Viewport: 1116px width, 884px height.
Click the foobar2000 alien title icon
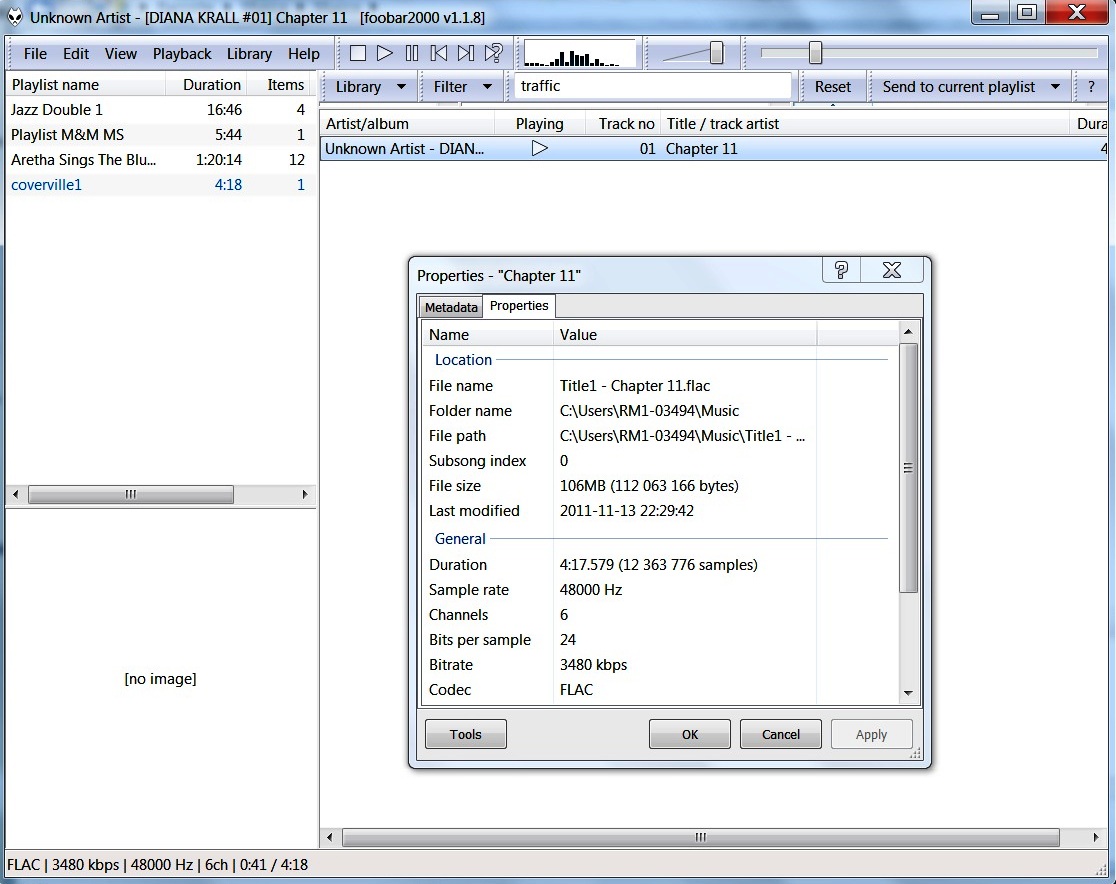click(15, 17)
